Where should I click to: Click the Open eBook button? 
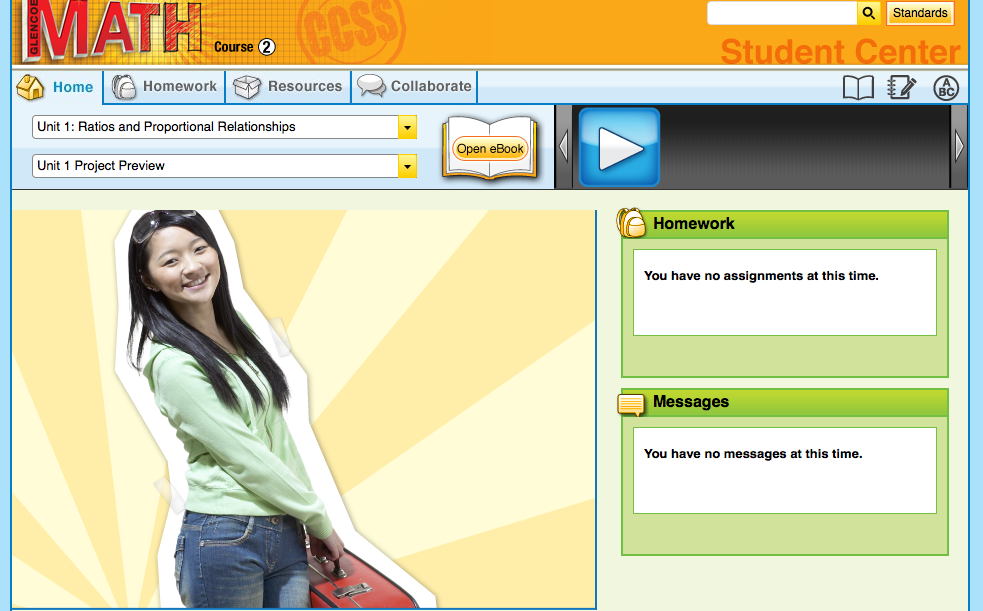click(x=490, y=149)
